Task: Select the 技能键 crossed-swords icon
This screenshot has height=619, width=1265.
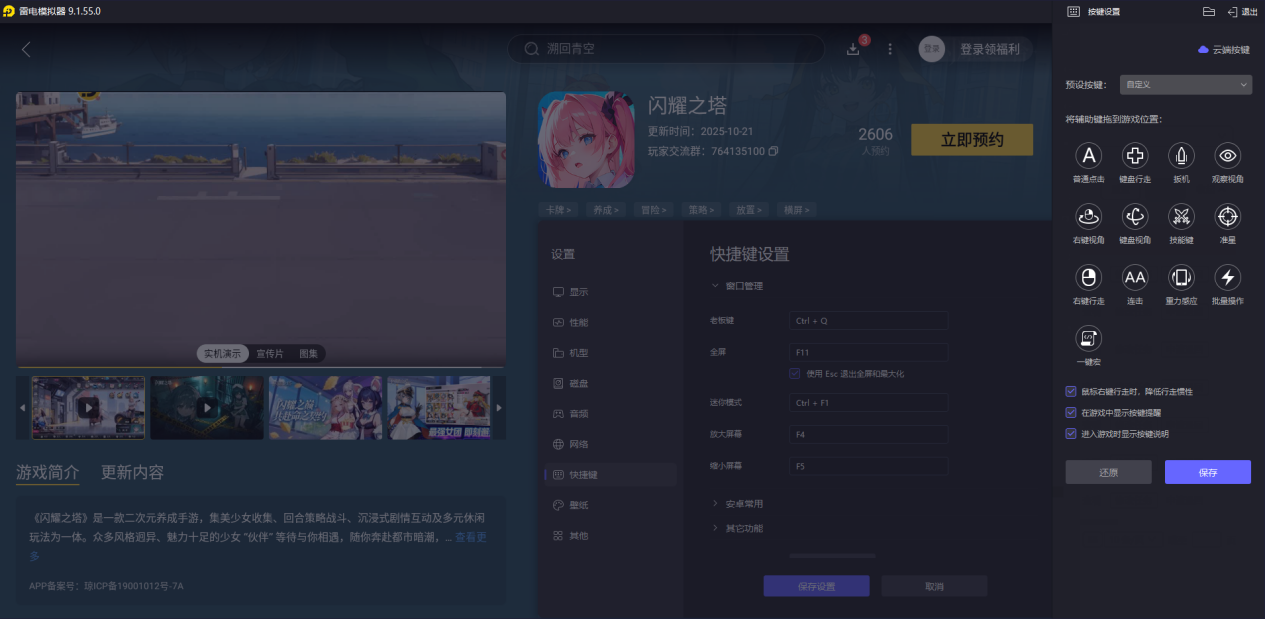Action: [x=1182, y=216]
